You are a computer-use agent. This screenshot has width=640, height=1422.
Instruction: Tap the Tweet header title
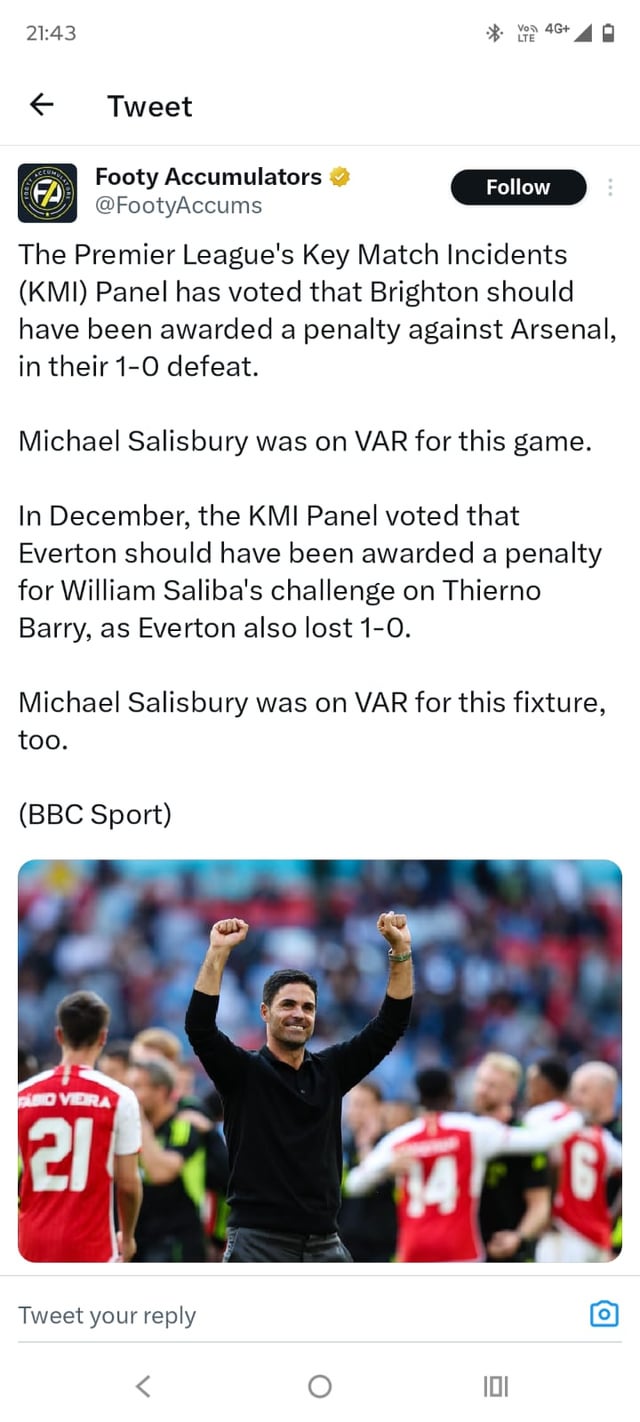(150, 106)
